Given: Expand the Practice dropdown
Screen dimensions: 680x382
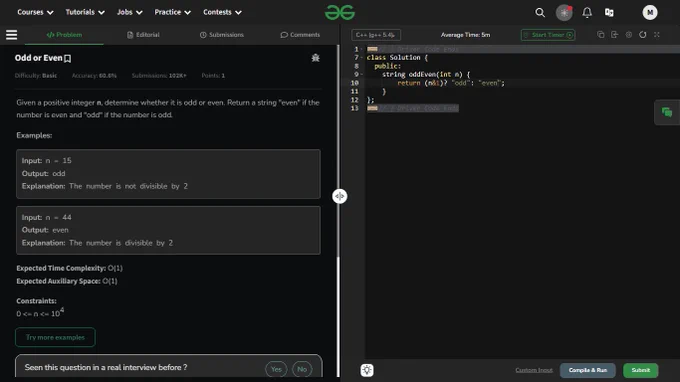Looking at the screenshot, I should [172, 12].
